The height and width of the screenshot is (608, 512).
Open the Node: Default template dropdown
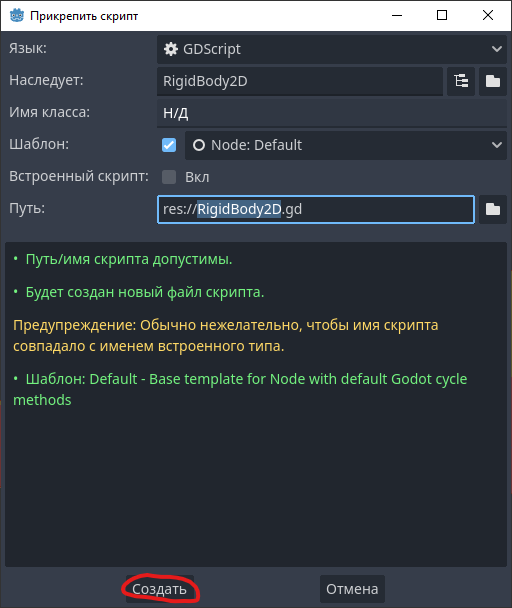(x=346, y=145)
